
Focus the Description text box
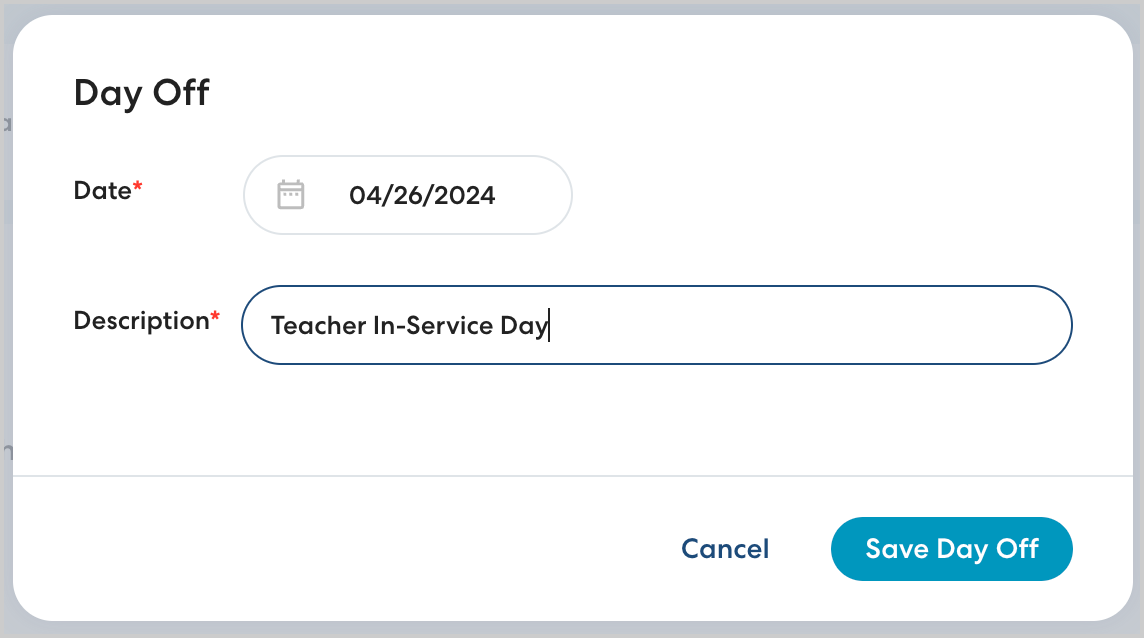pyautogui.click(x=656, y=325)
